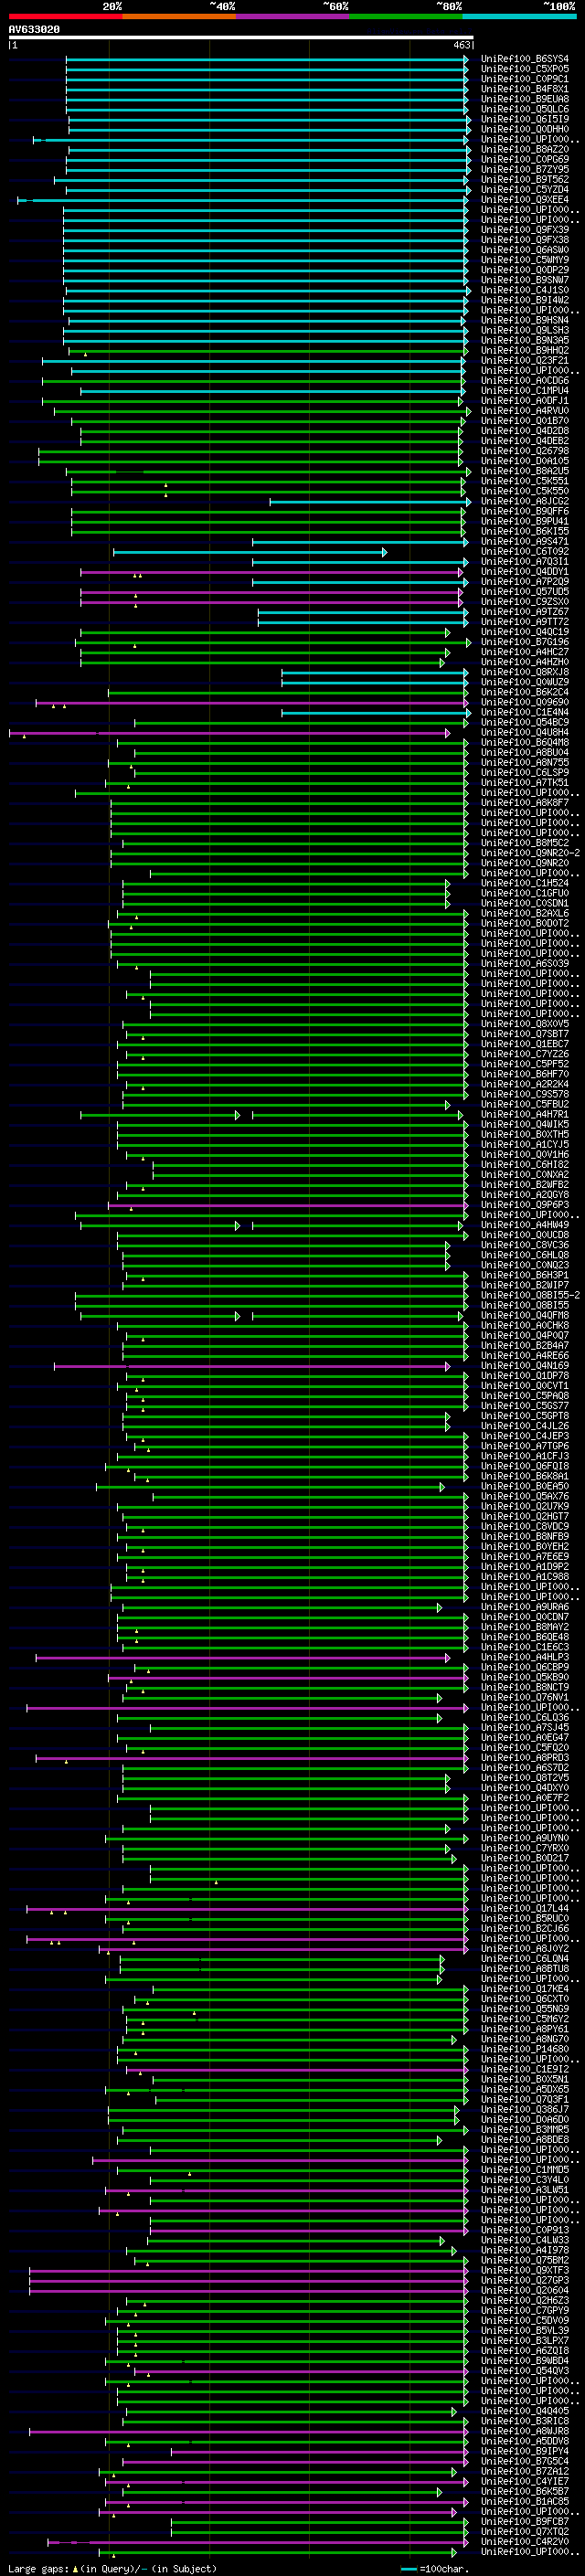The height and width of the screenshot is (2576, 585).
Task: Select subject label UniRef100_C0PG69
Action: click(x=524, y=159)
